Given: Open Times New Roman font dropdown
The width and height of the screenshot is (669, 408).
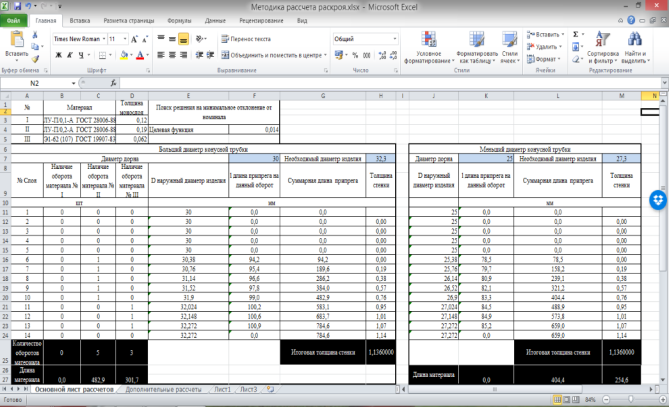Looking at the screenshot, I should tap(104, 39).
